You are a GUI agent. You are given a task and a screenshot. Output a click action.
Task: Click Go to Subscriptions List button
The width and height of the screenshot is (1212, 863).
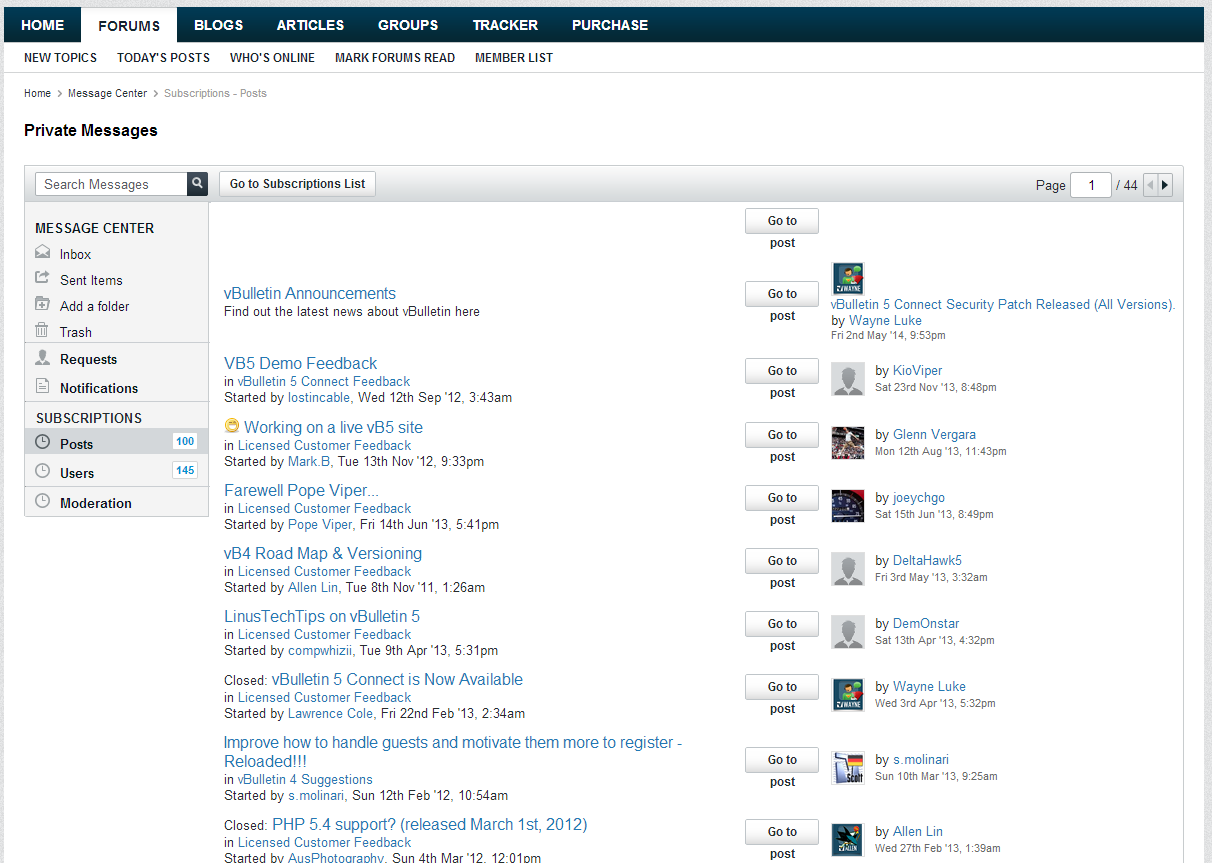pos(297,184)
